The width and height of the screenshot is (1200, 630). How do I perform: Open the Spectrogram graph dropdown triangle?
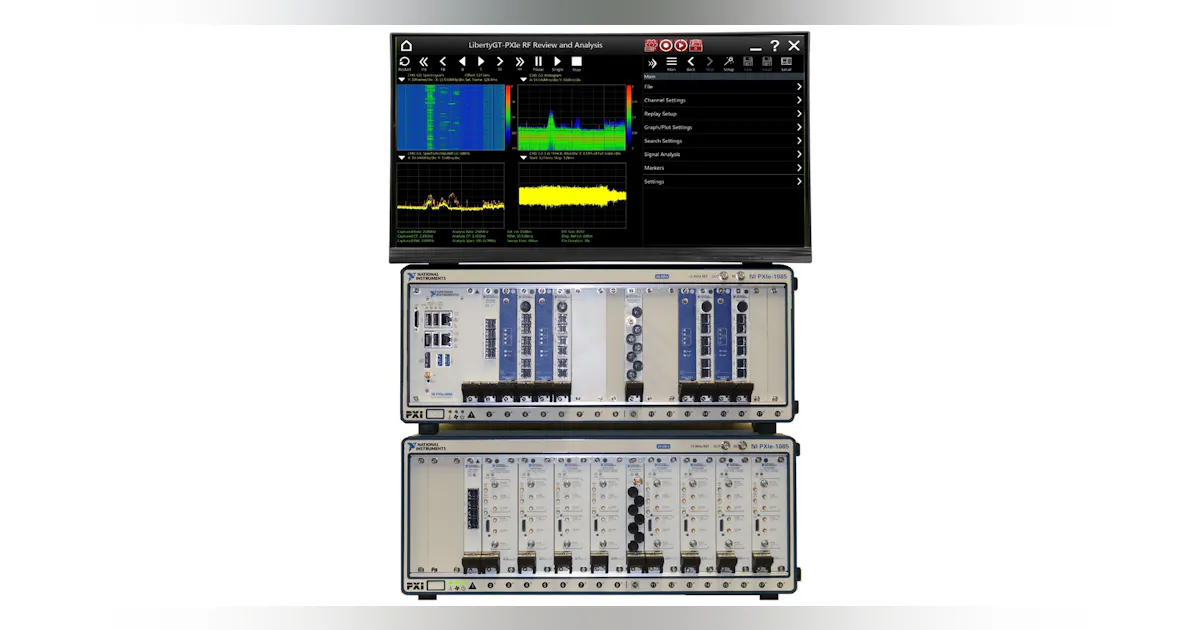(402, 79)
